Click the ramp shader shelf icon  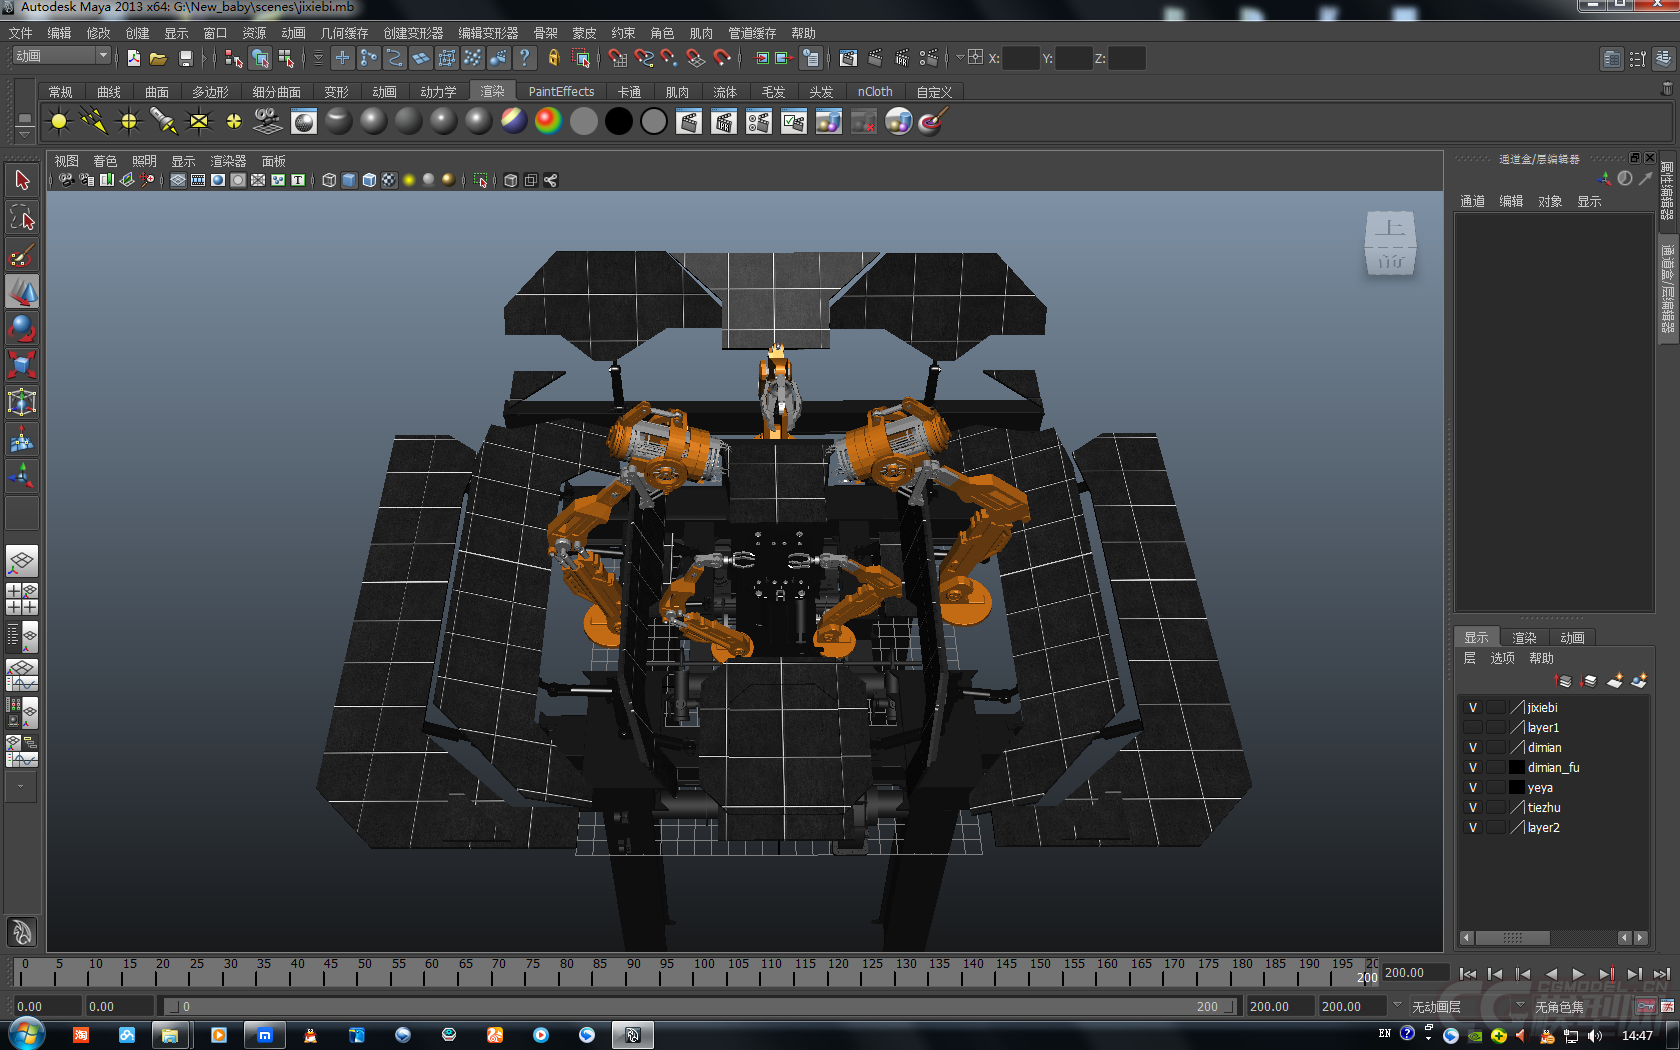tap(548, 122)
